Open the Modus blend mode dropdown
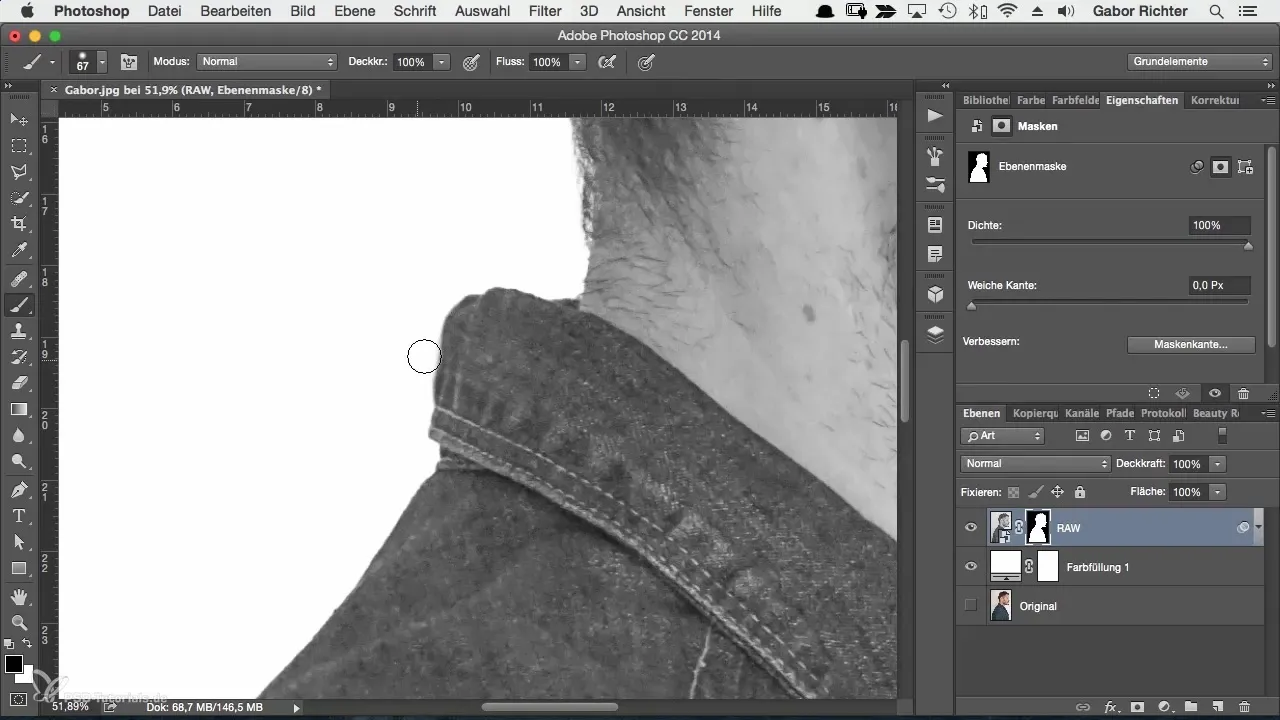Screen dimensions: 1280x720 pos(267,62)
